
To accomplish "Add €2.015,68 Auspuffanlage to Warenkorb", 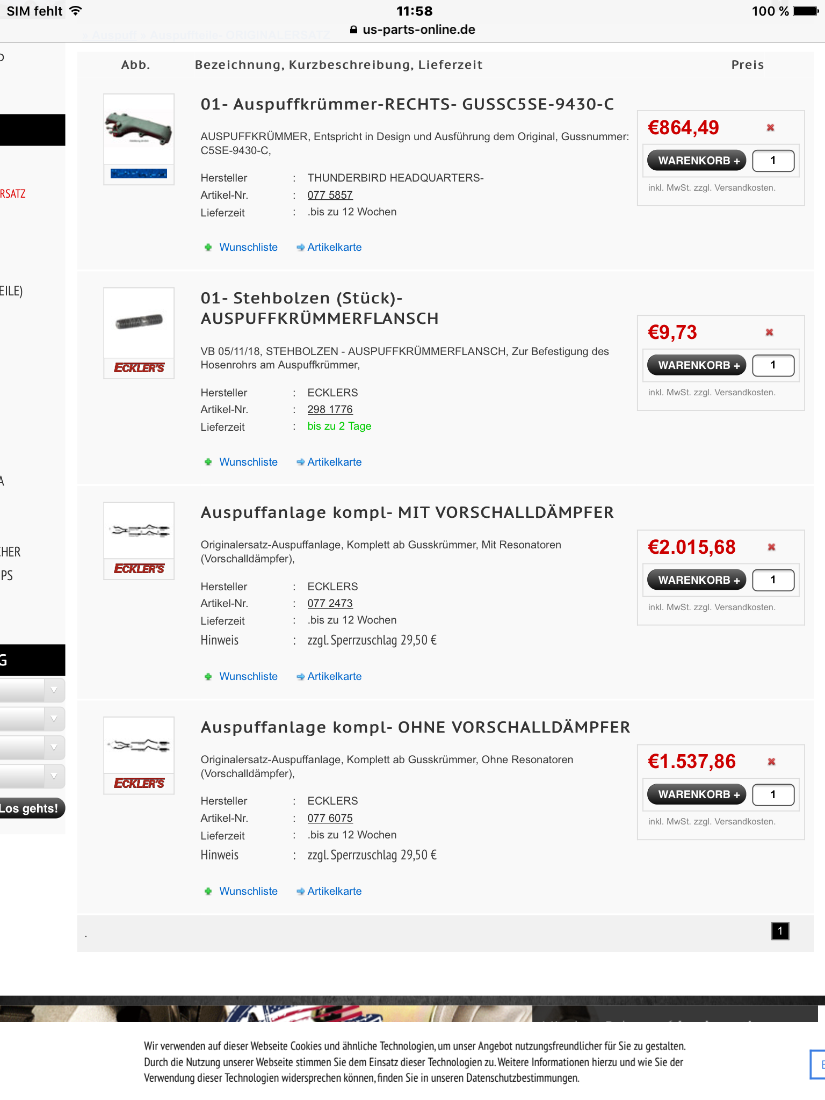I will coord(697,580).
